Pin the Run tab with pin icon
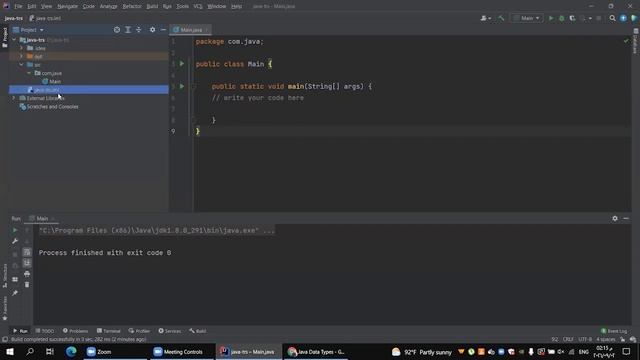640x360 pixels. tap(15, 293)
